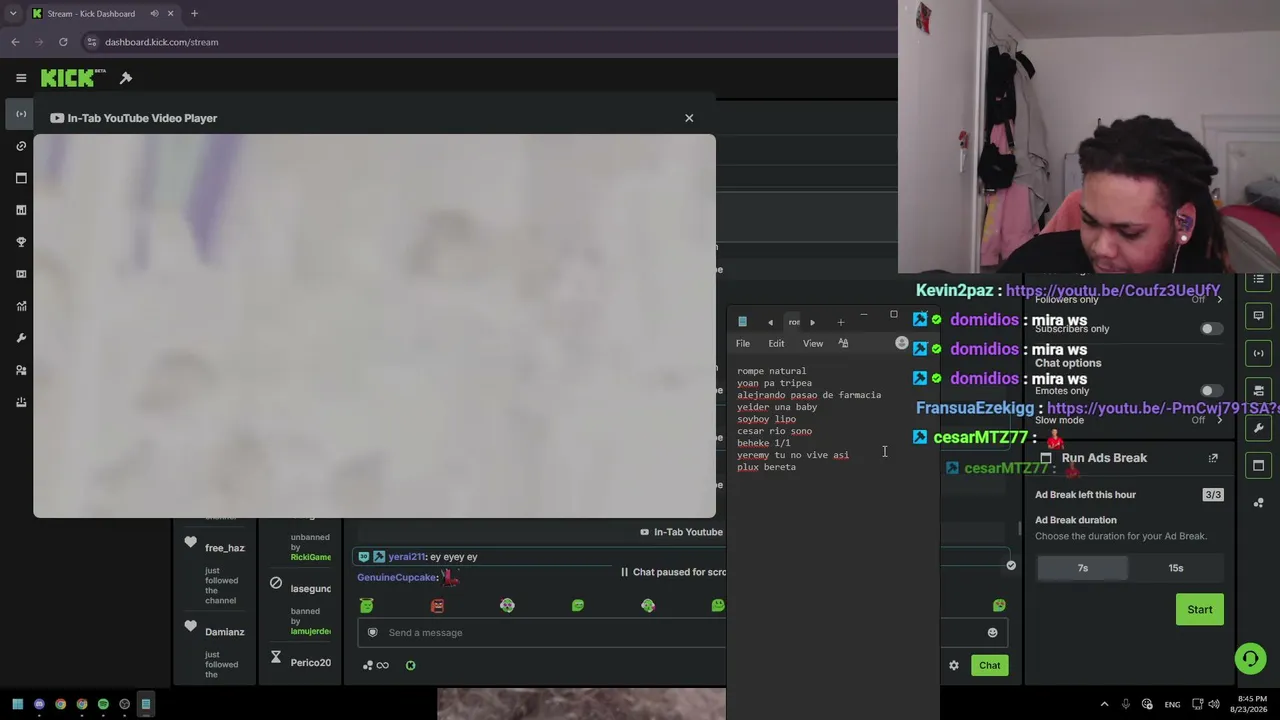Toggle Emotes only chat mode
1280x720 pixels.
tap(1211, 391)
